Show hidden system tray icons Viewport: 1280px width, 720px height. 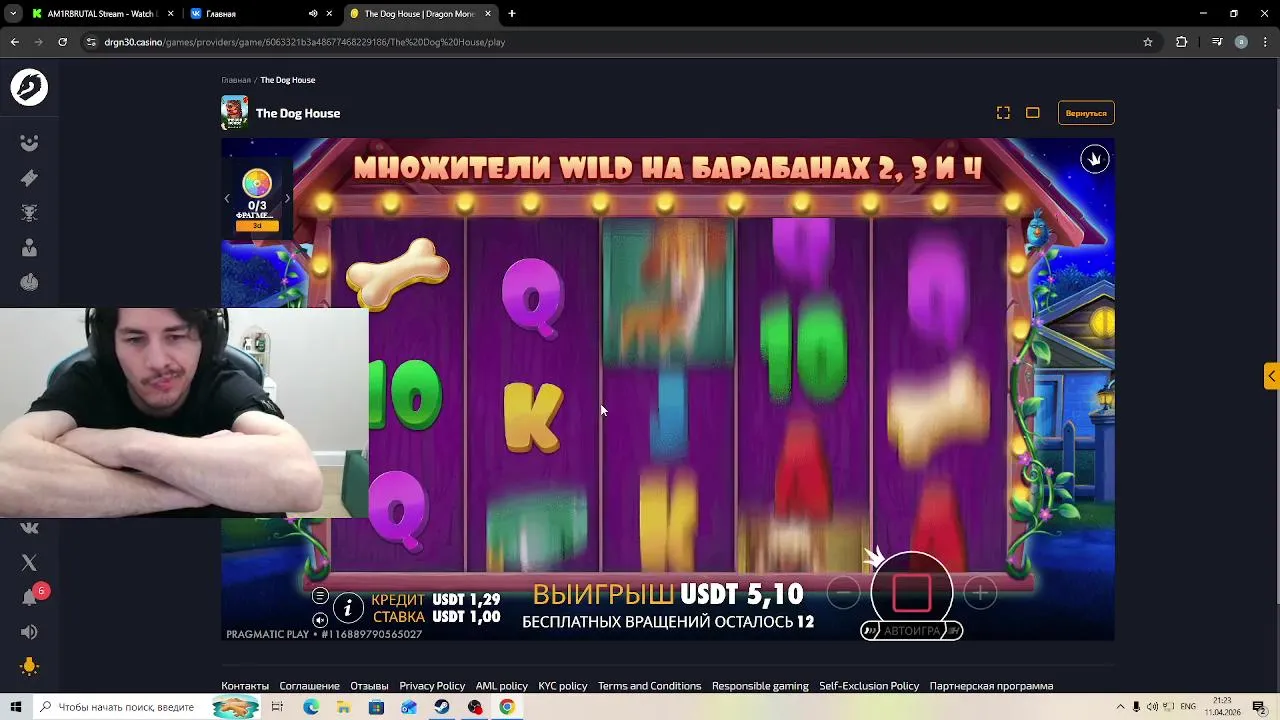[x=1120, y=707]
